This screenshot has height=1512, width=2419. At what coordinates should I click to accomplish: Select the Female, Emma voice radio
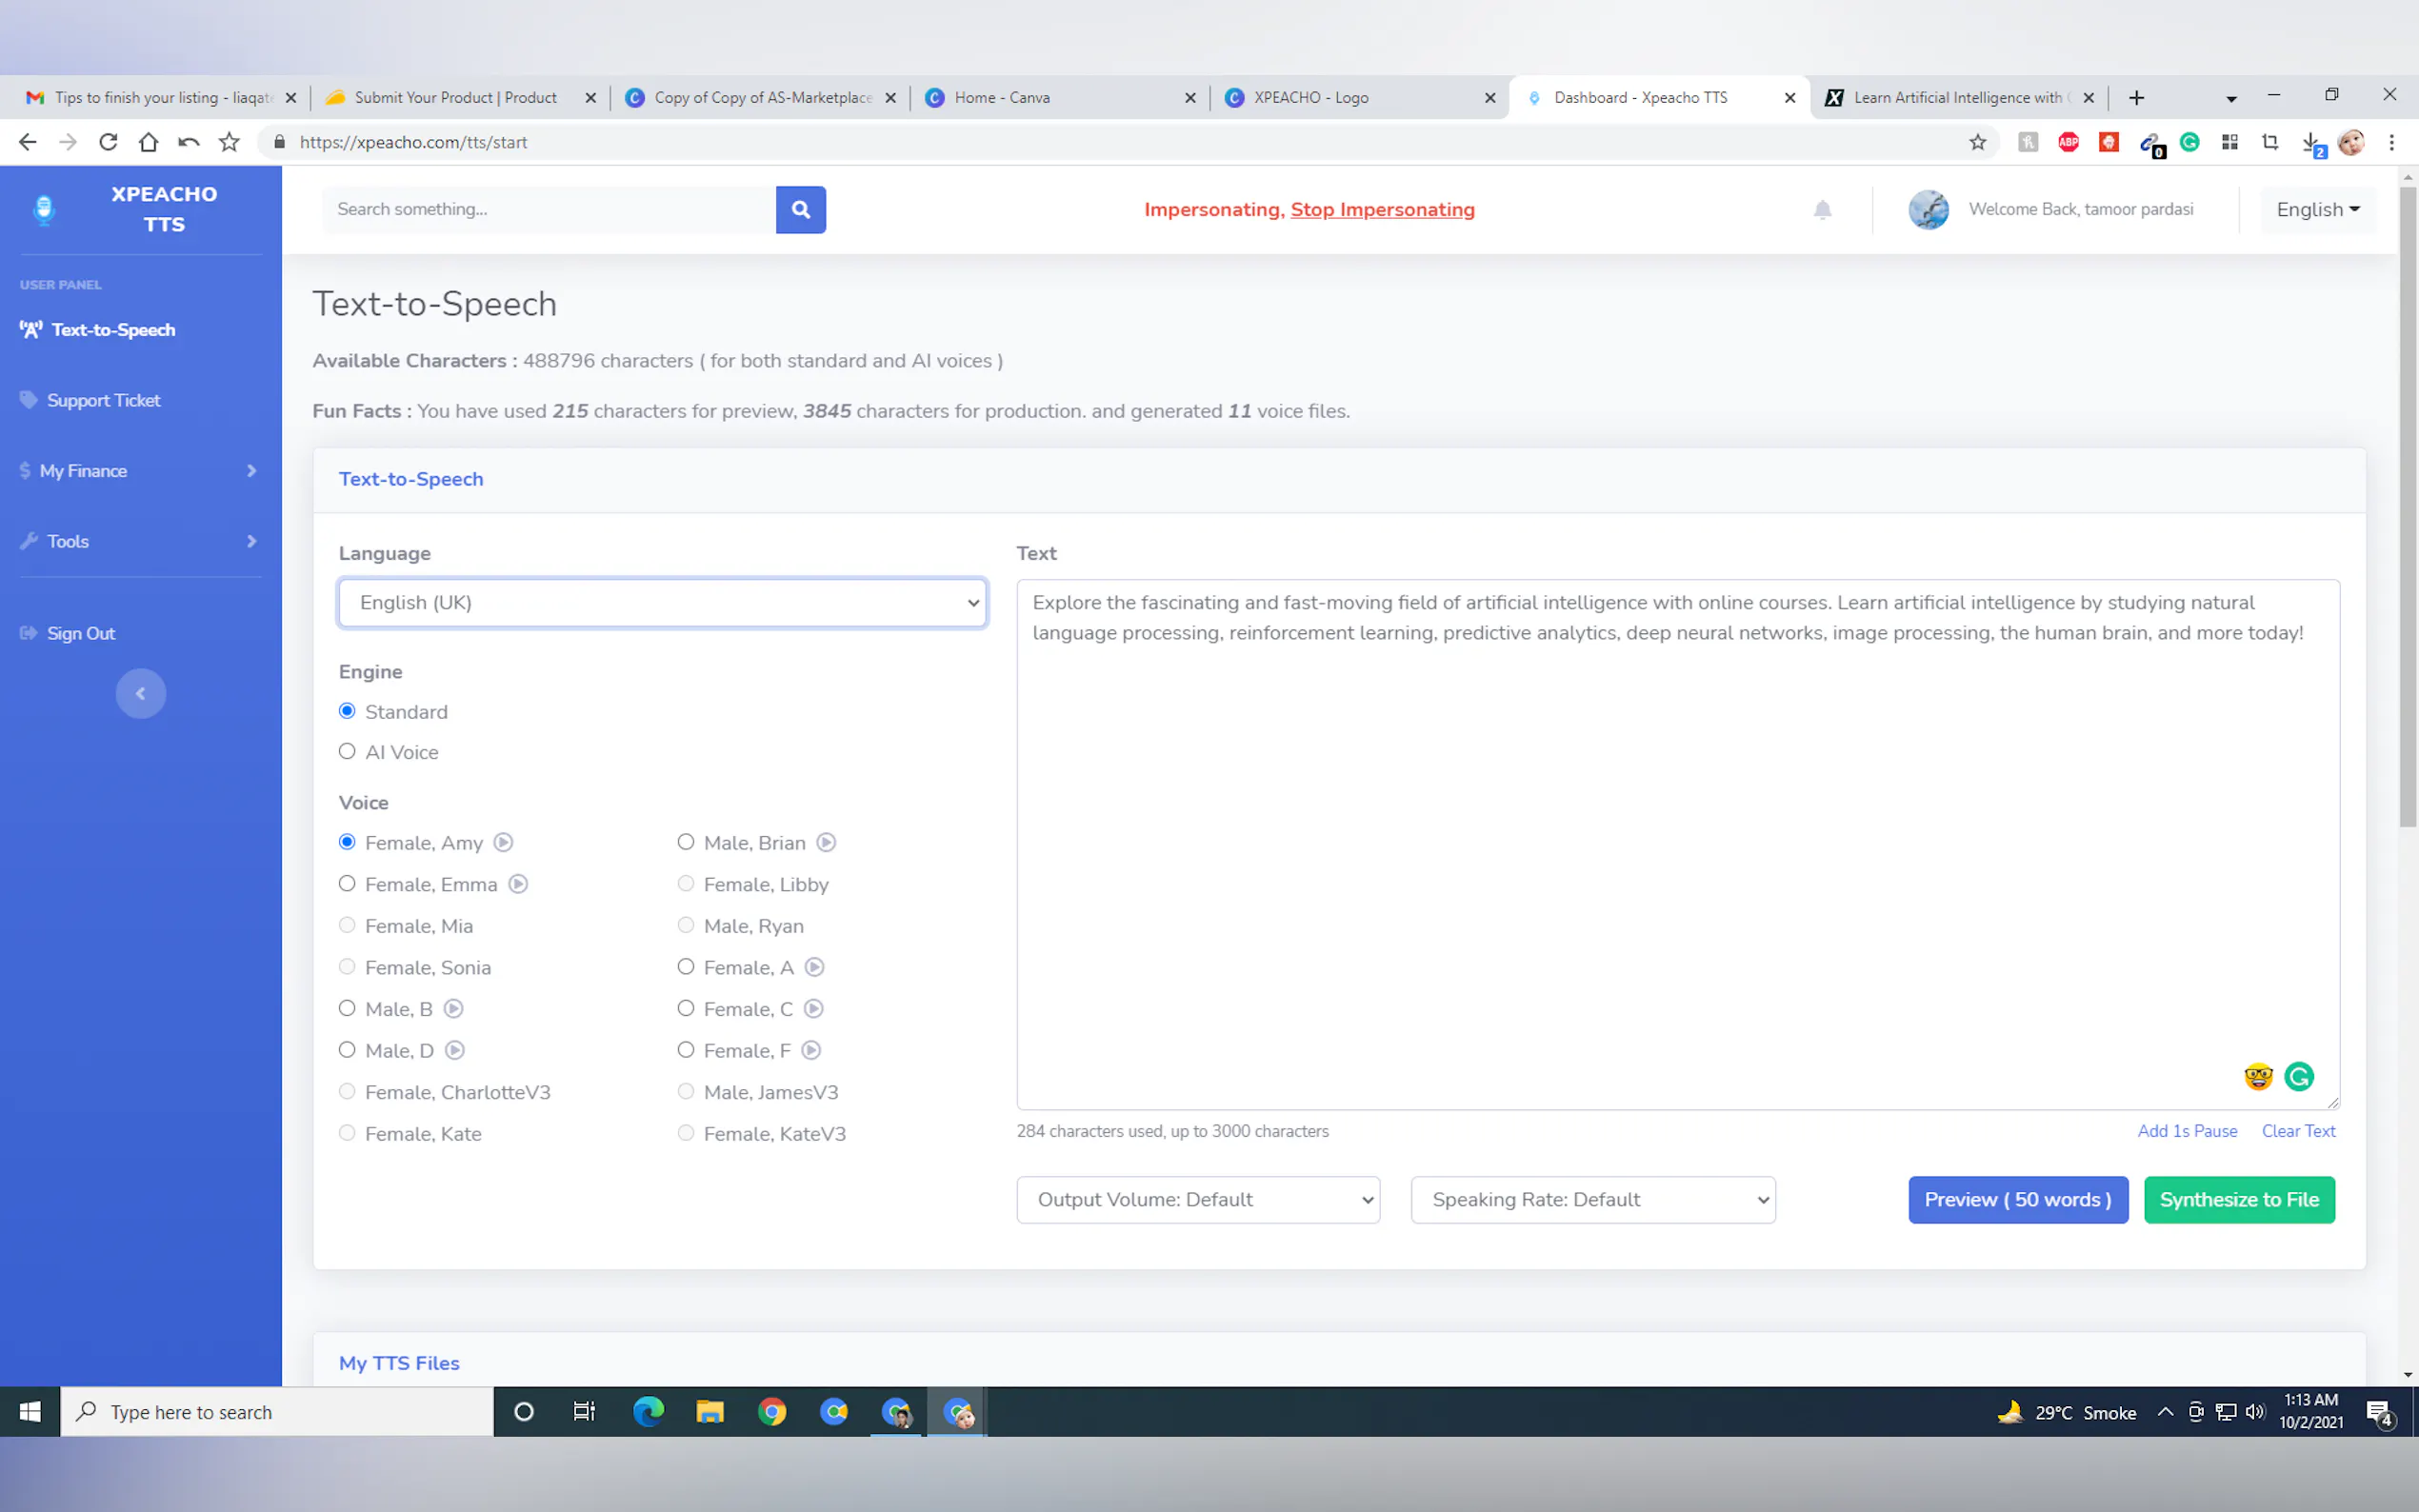347,884
